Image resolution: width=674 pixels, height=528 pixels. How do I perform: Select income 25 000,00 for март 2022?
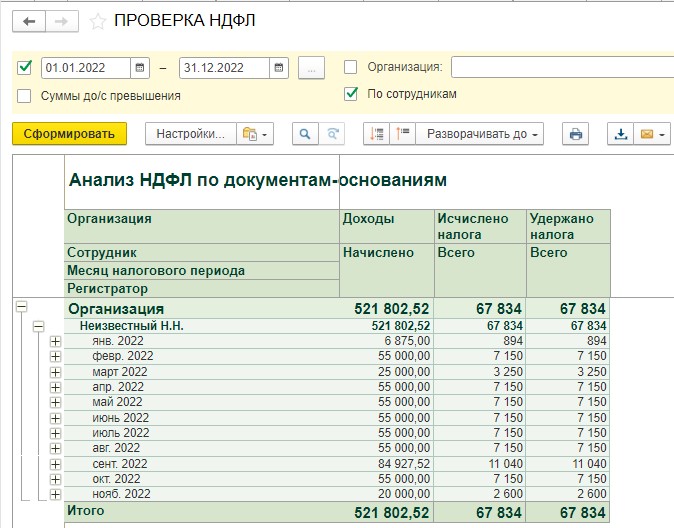pos(386,372)
